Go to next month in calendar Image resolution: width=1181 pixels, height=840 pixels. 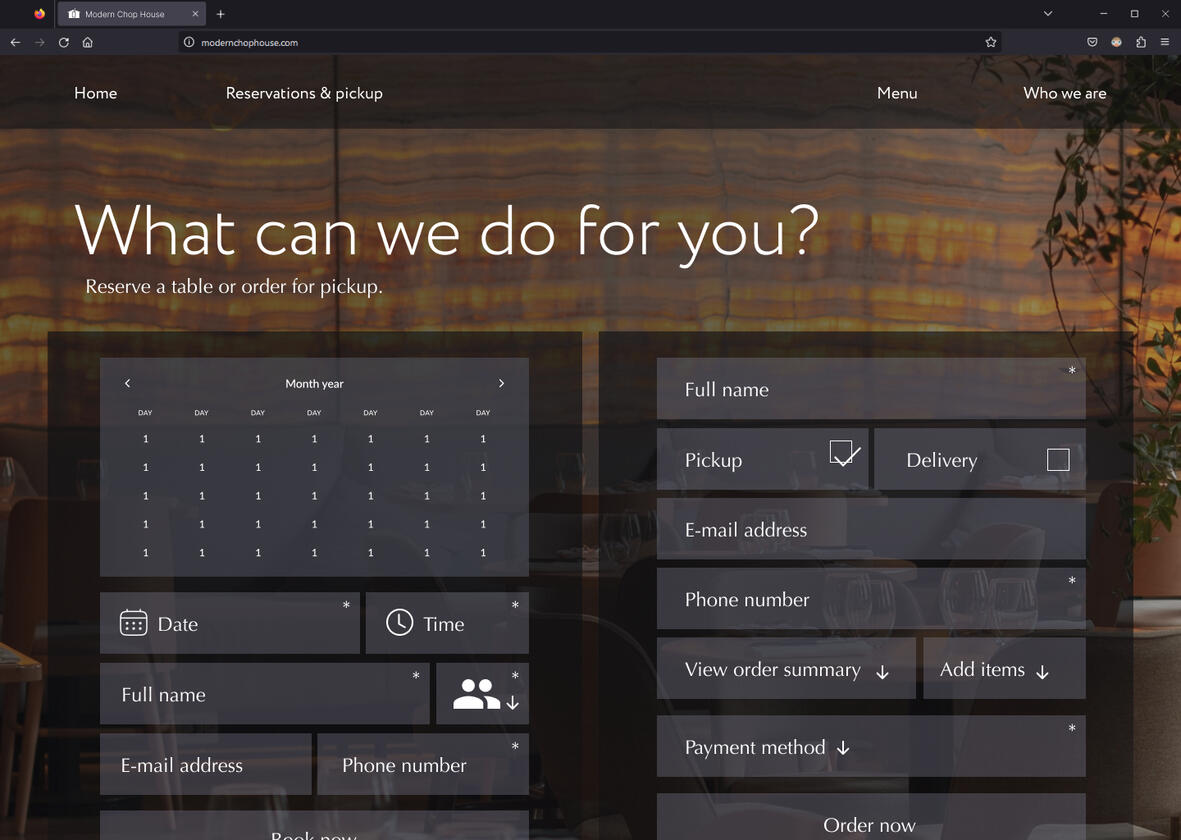501,383
